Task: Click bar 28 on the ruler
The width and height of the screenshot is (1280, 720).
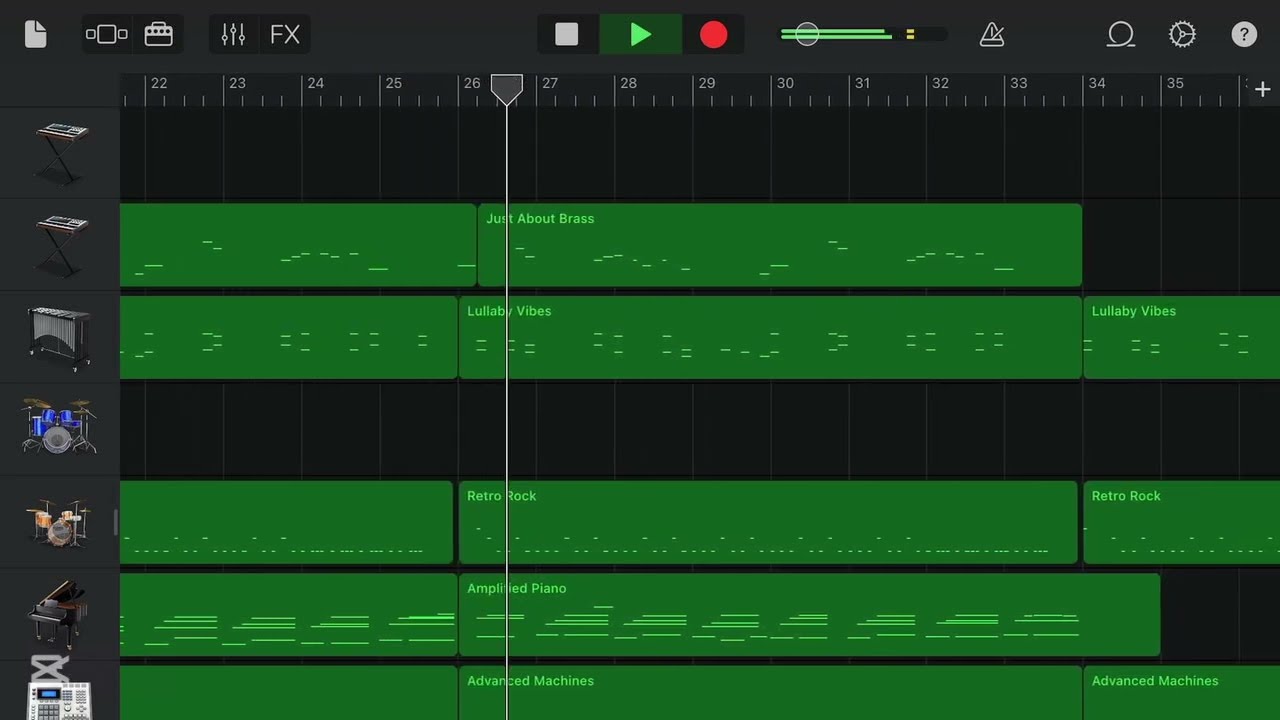Action: pyautogui.click(x=628, y=84)
